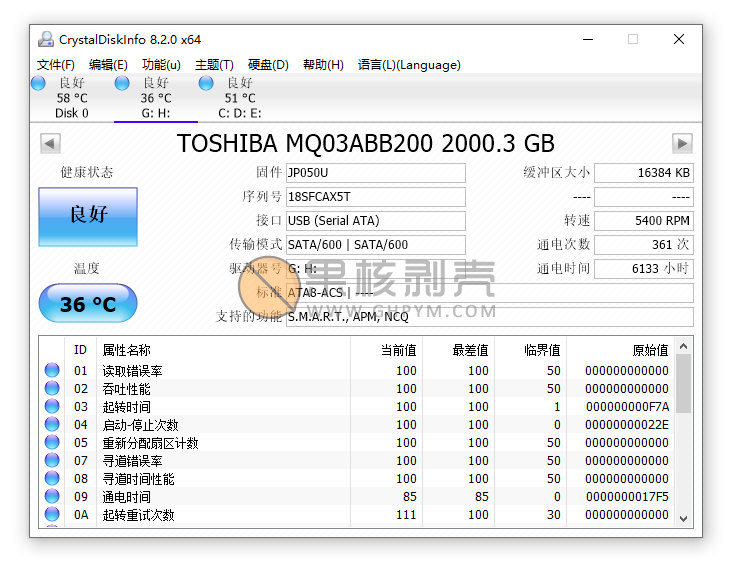Click the status icon of attribute 03
Image resolution: width=737 pixels, height=574 pixels.
click(x=52, y=406)
